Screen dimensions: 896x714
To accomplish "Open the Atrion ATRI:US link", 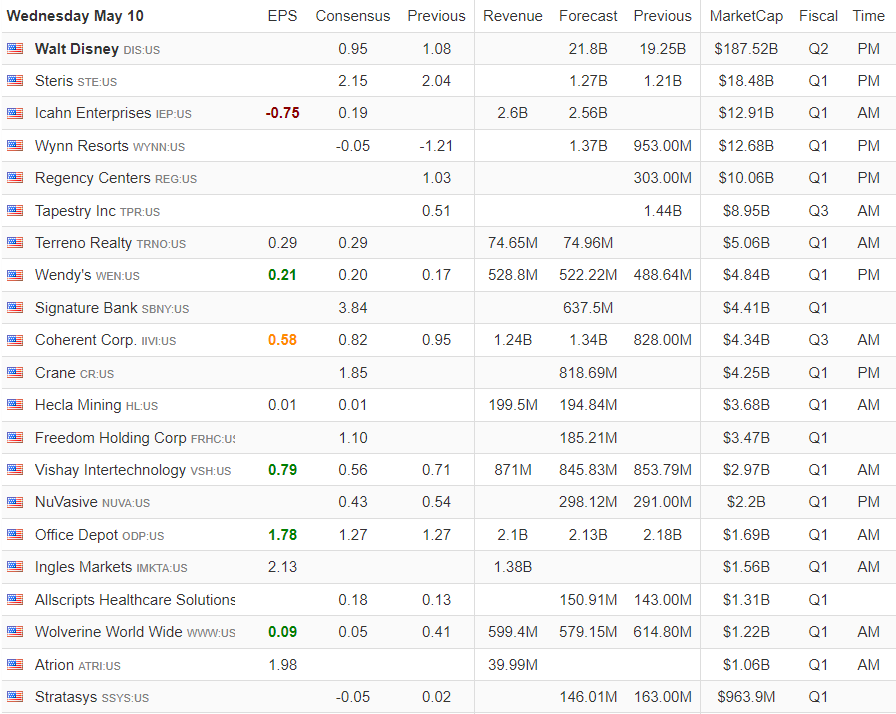I will (78, 665).
